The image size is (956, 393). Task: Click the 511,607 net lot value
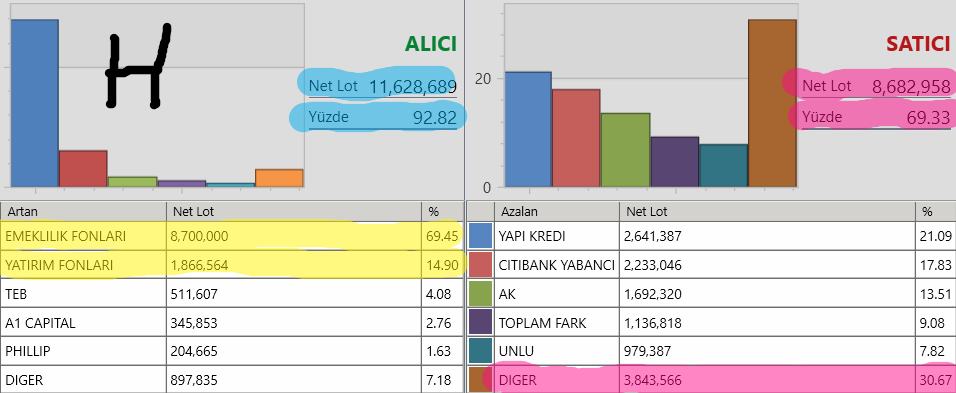coord(194,294)
